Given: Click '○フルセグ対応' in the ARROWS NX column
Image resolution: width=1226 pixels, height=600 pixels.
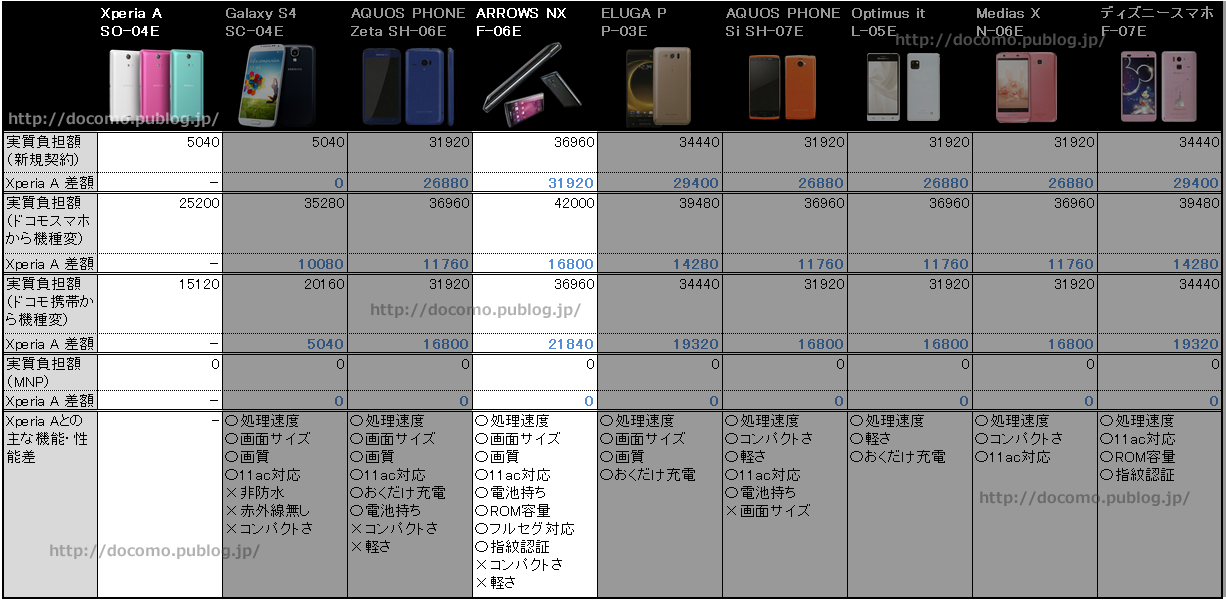Looking at the screenshot, I should tap(525, 529).
